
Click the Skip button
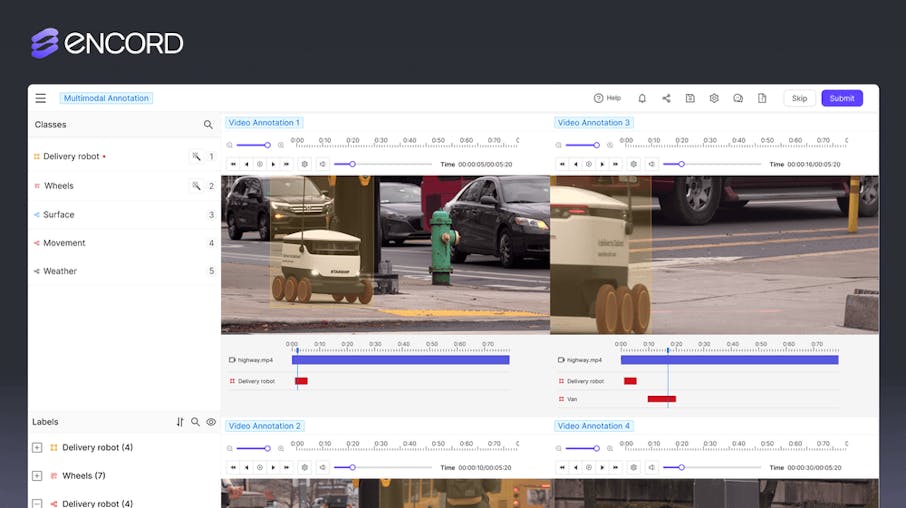pos(799,98)
